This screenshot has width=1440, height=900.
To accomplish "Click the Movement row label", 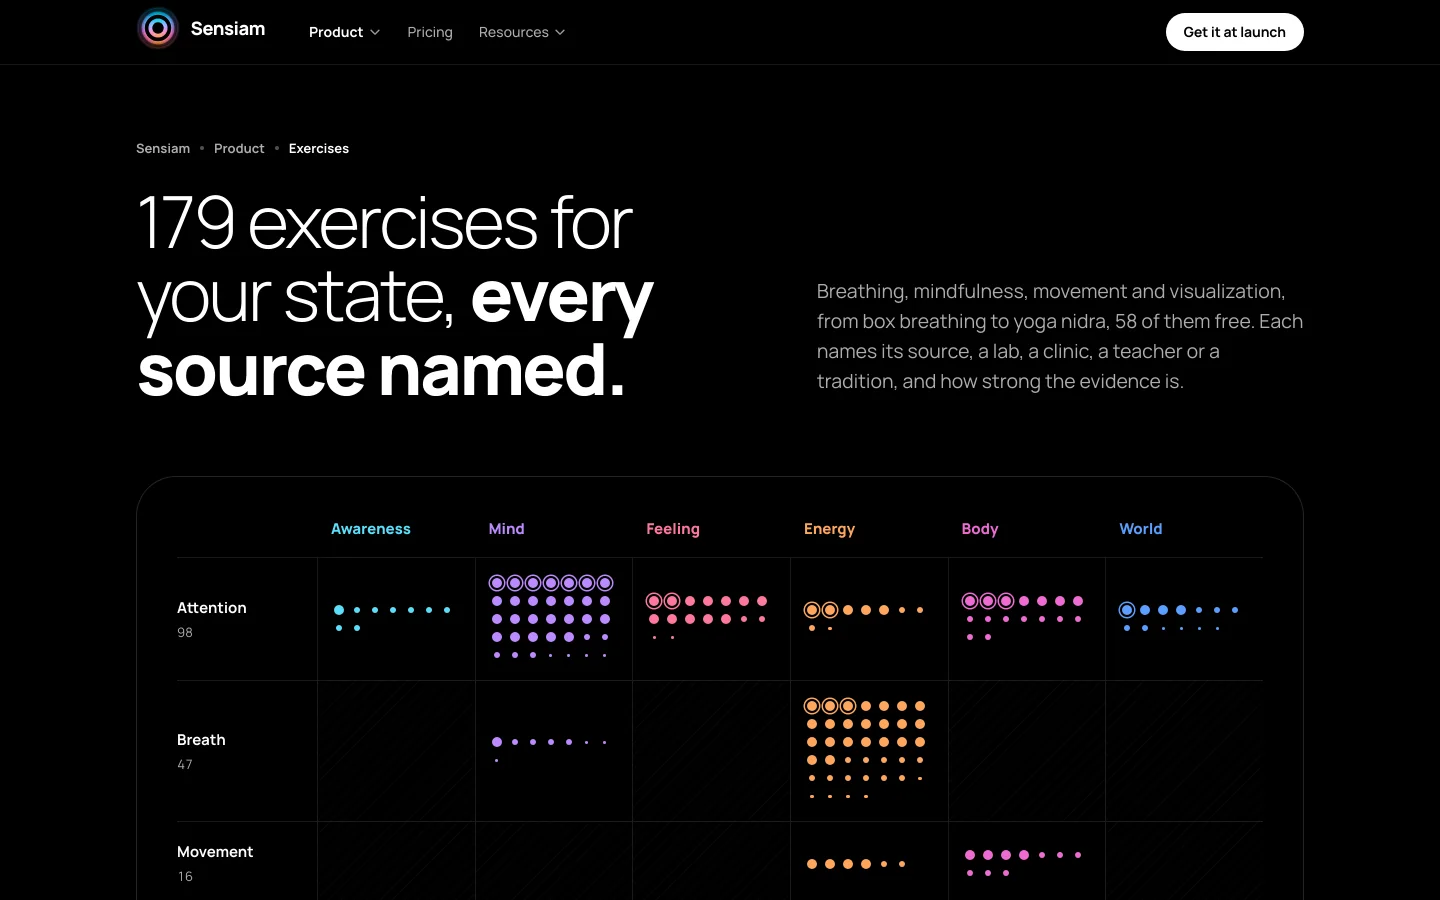I will (215, 852).
